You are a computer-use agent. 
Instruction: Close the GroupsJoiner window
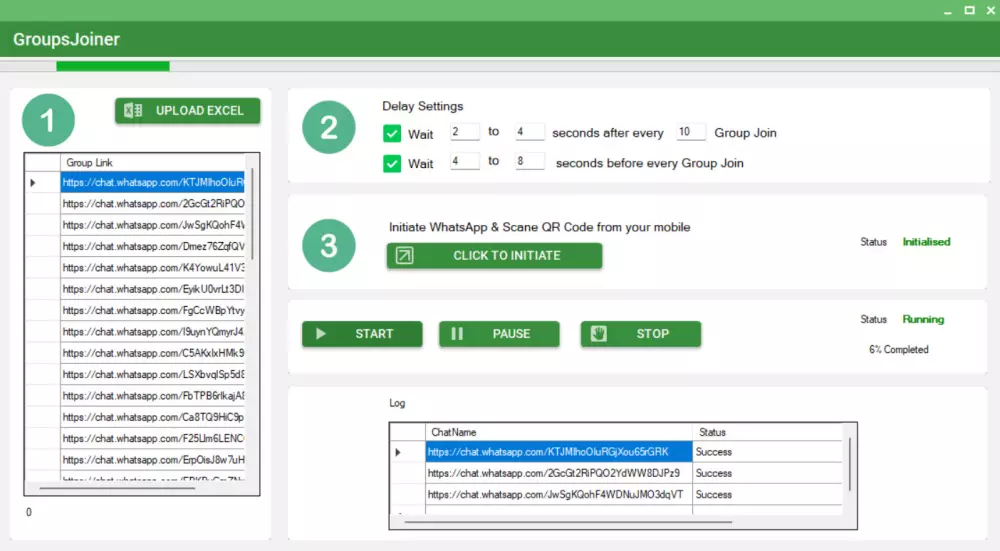991,10
